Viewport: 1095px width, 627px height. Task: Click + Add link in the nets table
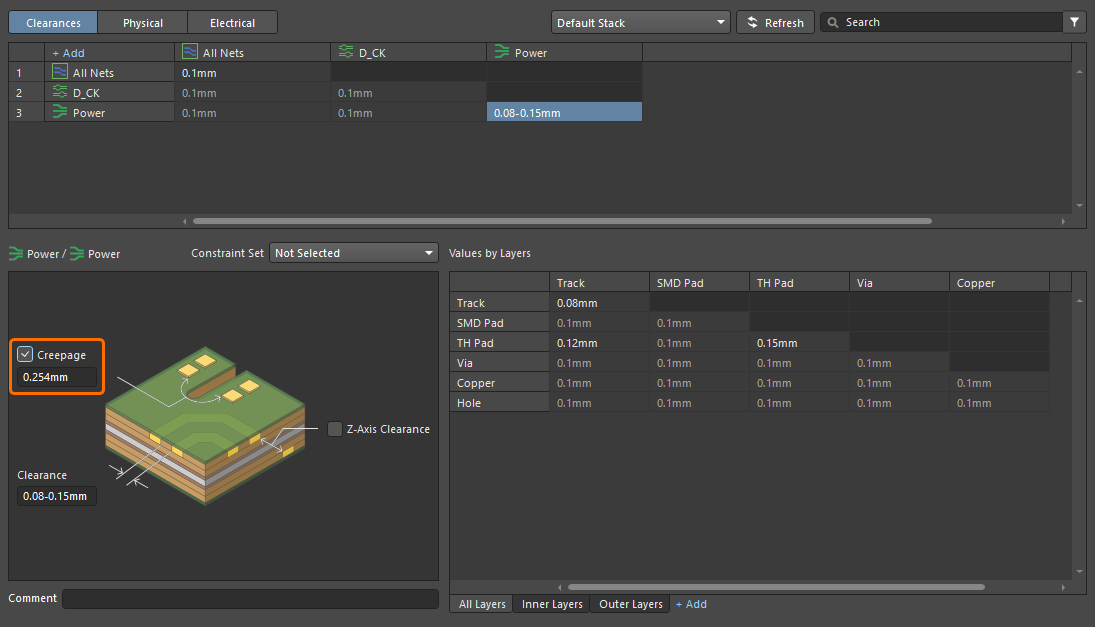pyautogui.click(x=68, y=52)
